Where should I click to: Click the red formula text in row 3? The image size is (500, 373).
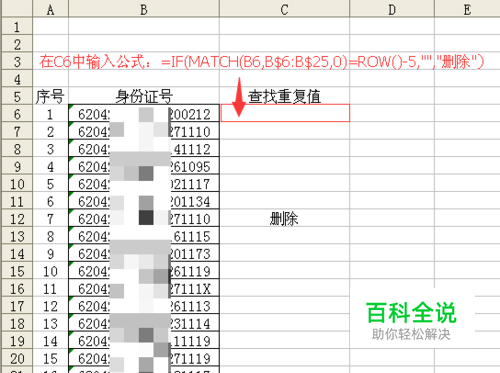pos(262,62)
